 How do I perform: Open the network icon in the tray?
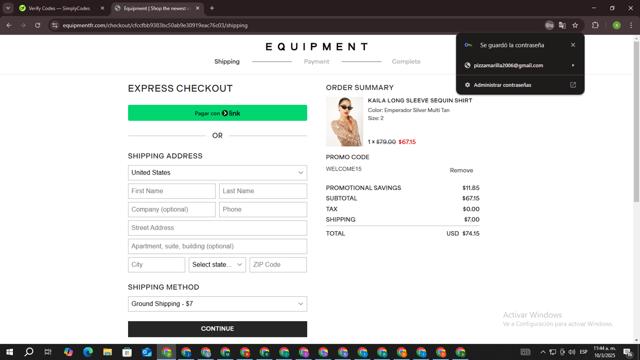(x=553, y=352)
